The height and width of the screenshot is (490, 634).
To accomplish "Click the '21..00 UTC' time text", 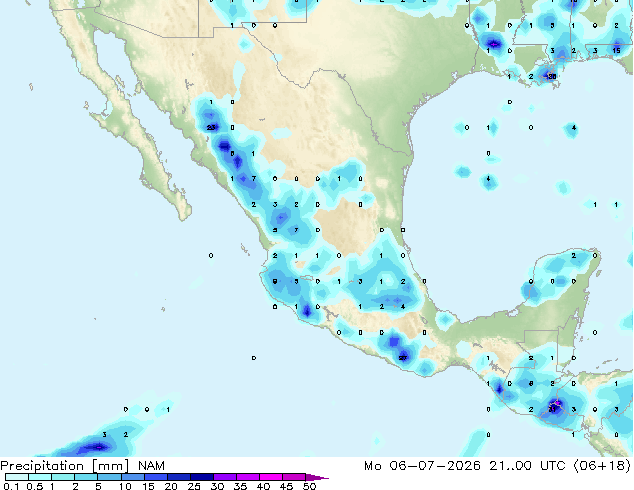I will (527, 466).
